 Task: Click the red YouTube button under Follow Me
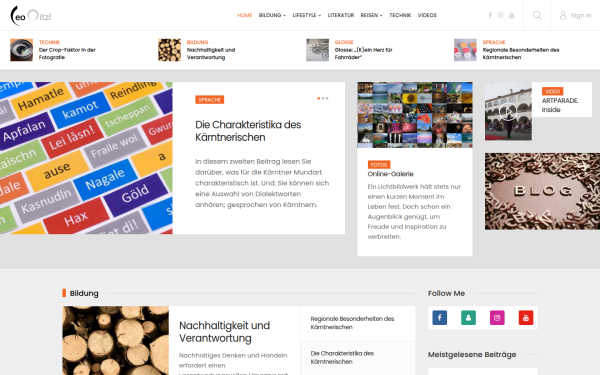(526, 318)
